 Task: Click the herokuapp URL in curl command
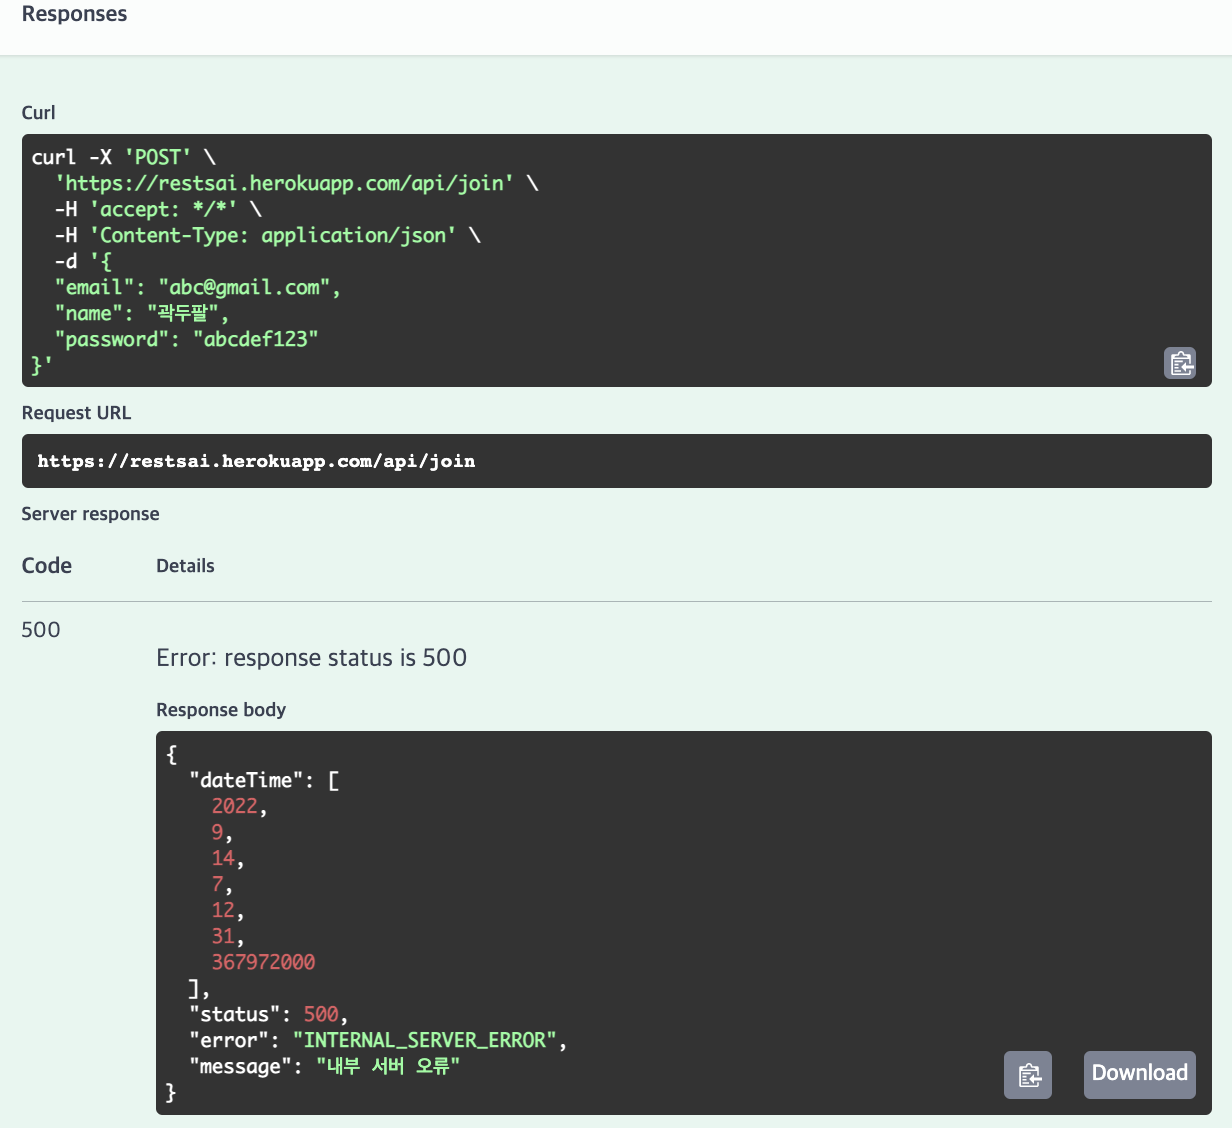pyautogui.click(x=285, y=183)
